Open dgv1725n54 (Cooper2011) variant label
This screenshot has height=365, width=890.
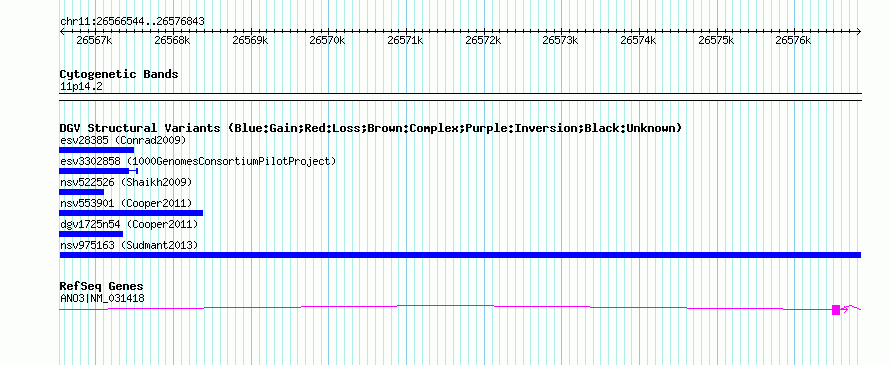[x=129, y=224]
